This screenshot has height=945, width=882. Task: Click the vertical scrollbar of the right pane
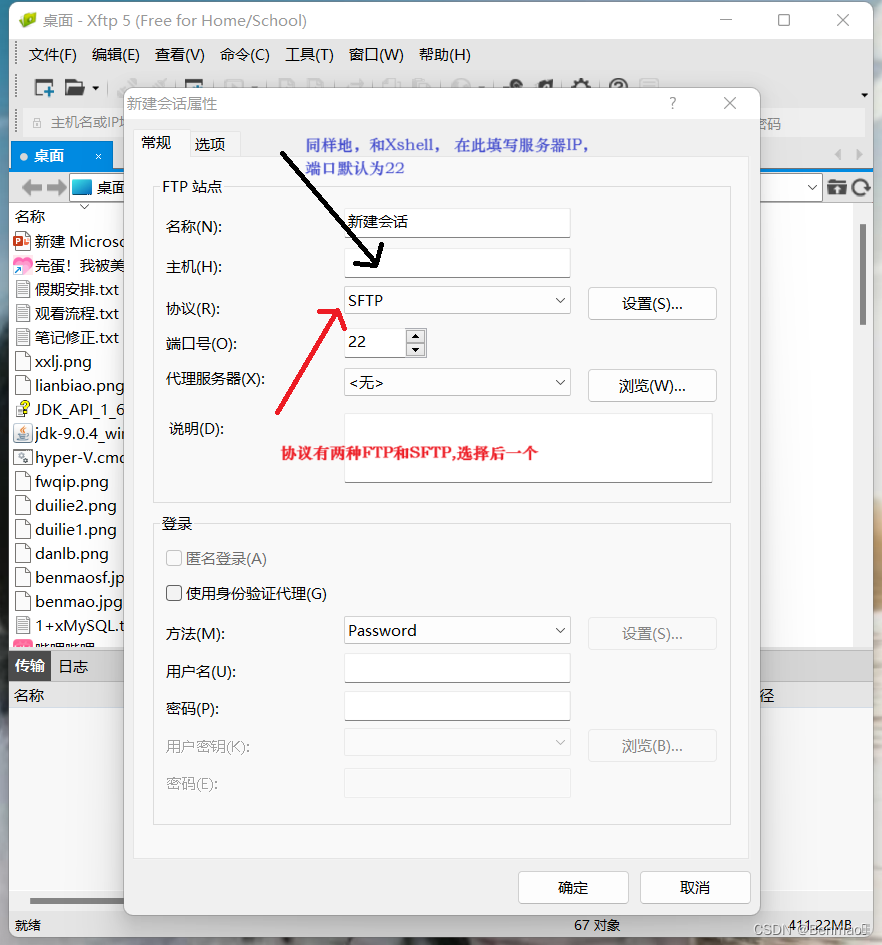pyautogui.click(x=863, y=274)
